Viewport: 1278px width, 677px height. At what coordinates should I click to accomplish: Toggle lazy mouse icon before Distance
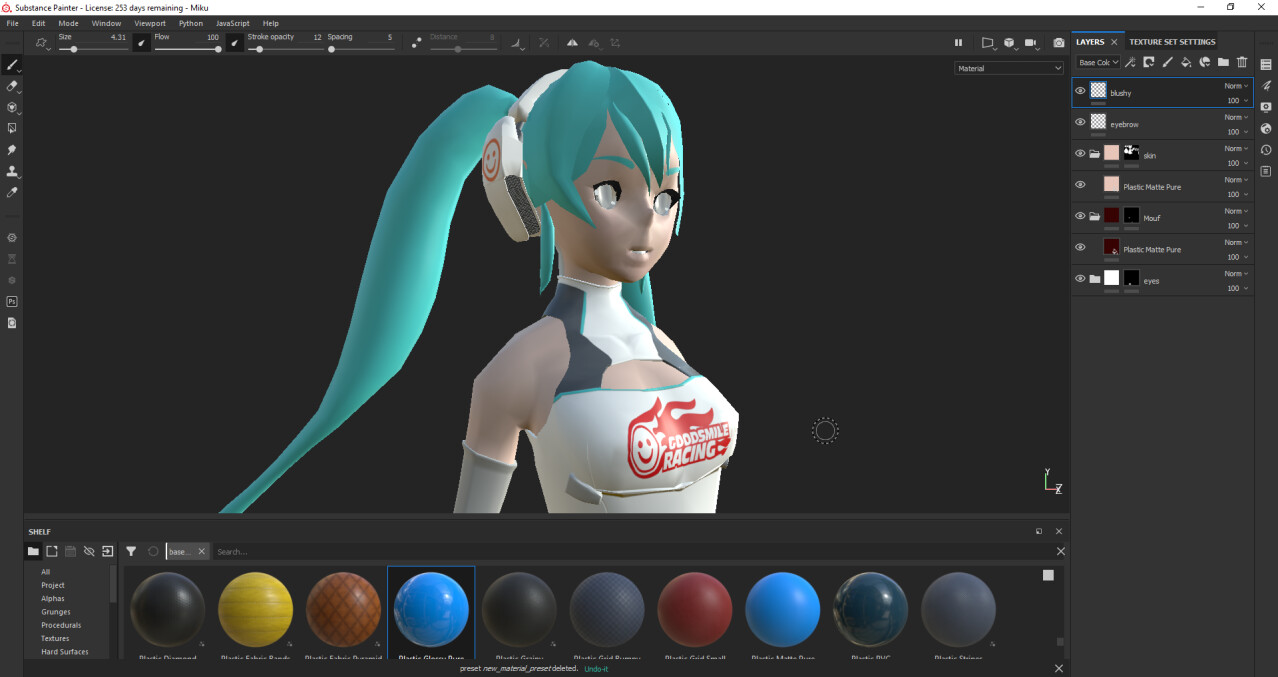(416, 43)
